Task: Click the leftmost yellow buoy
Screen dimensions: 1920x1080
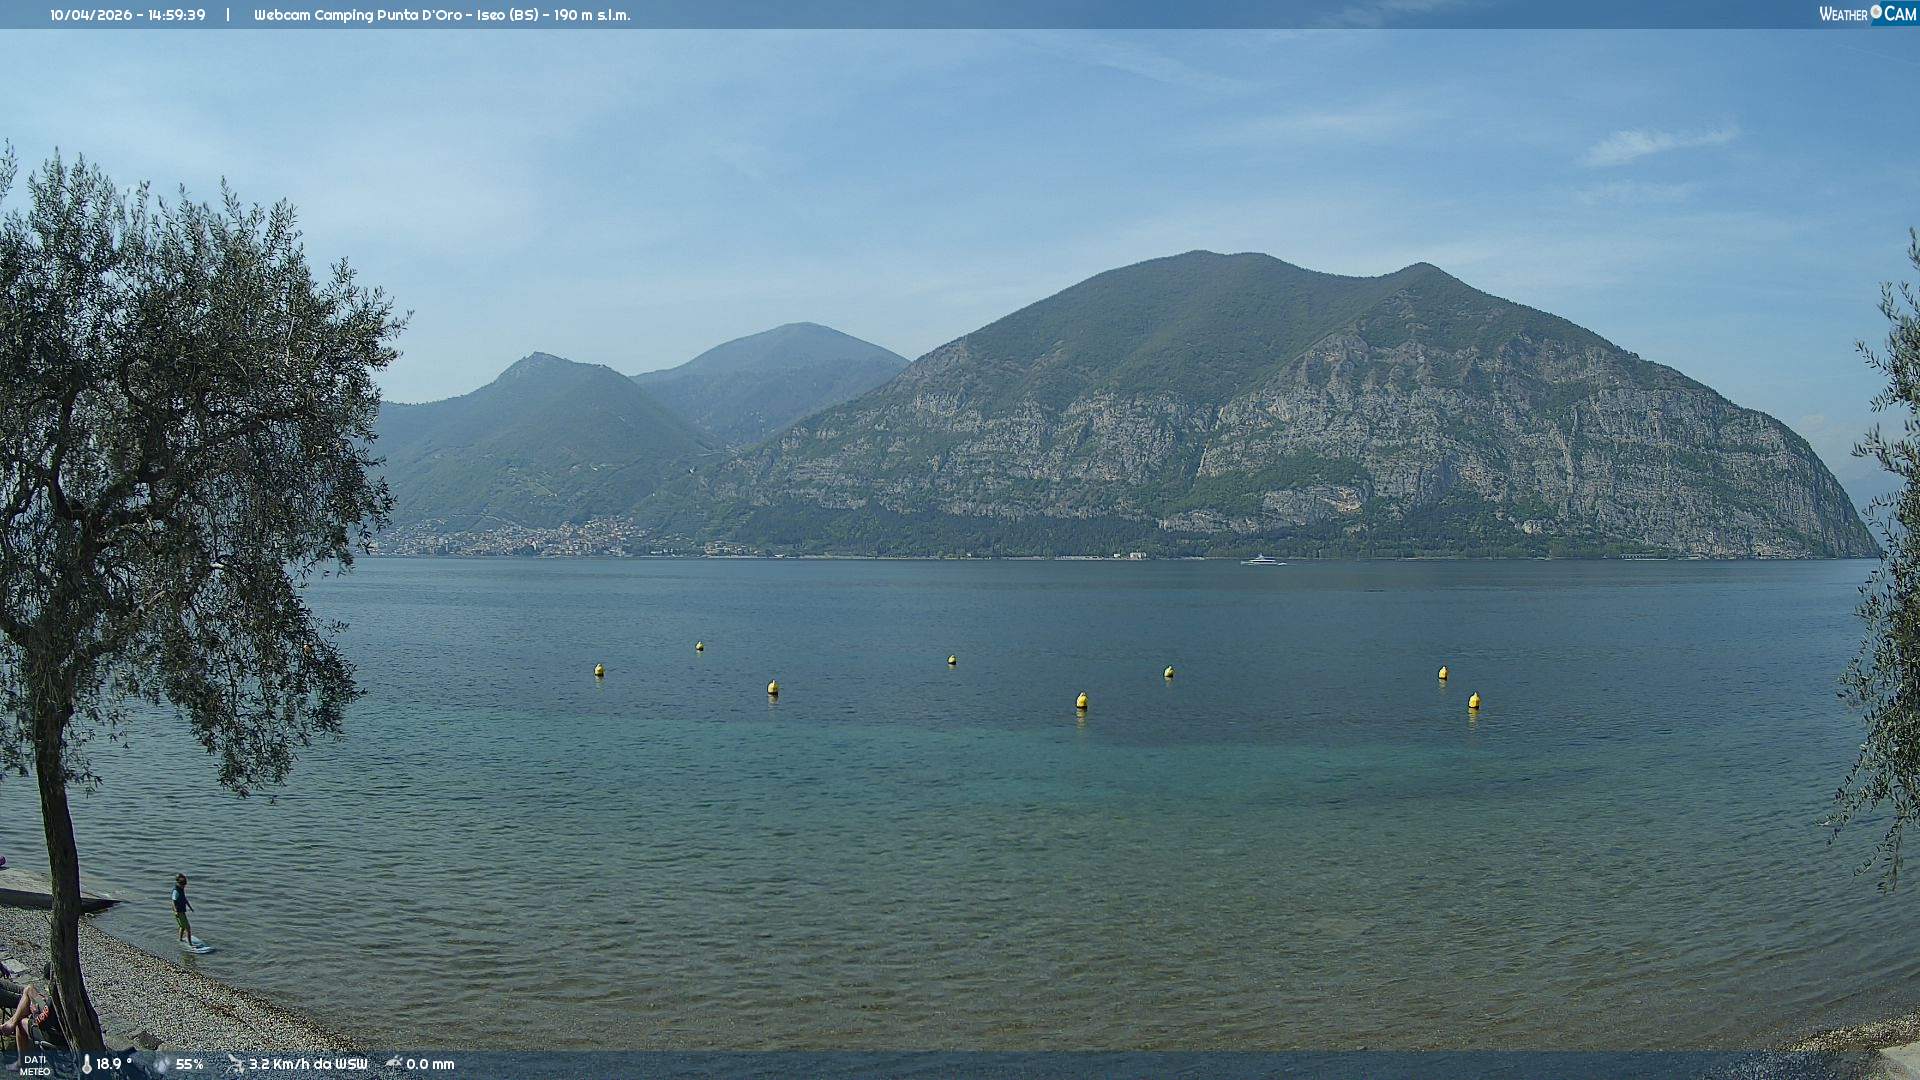Action: (599, 670)
